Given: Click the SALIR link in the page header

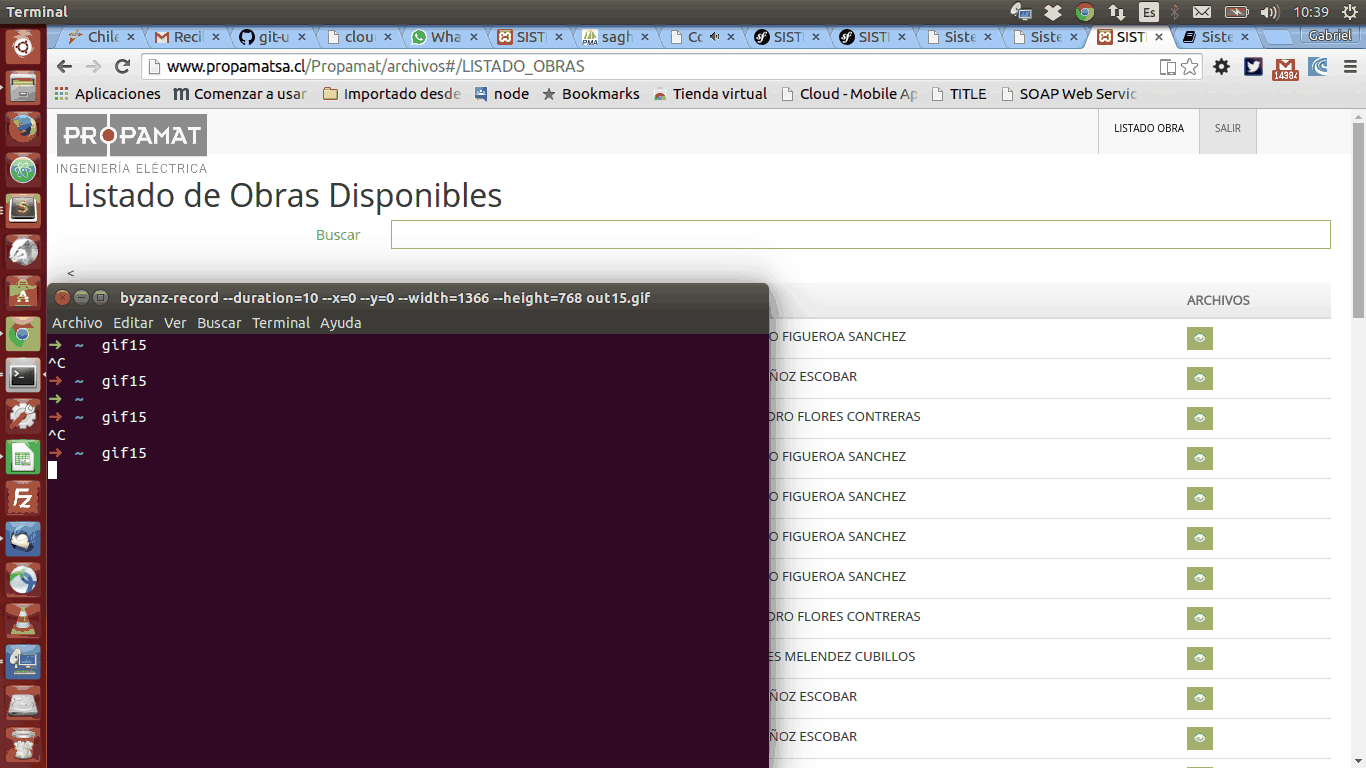Looking at the screenshot, I should 1227,129.
